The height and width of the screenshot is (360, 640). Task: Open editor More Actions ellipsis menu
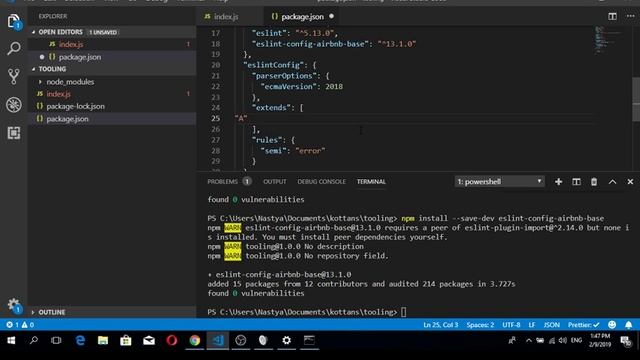[631, 16]
